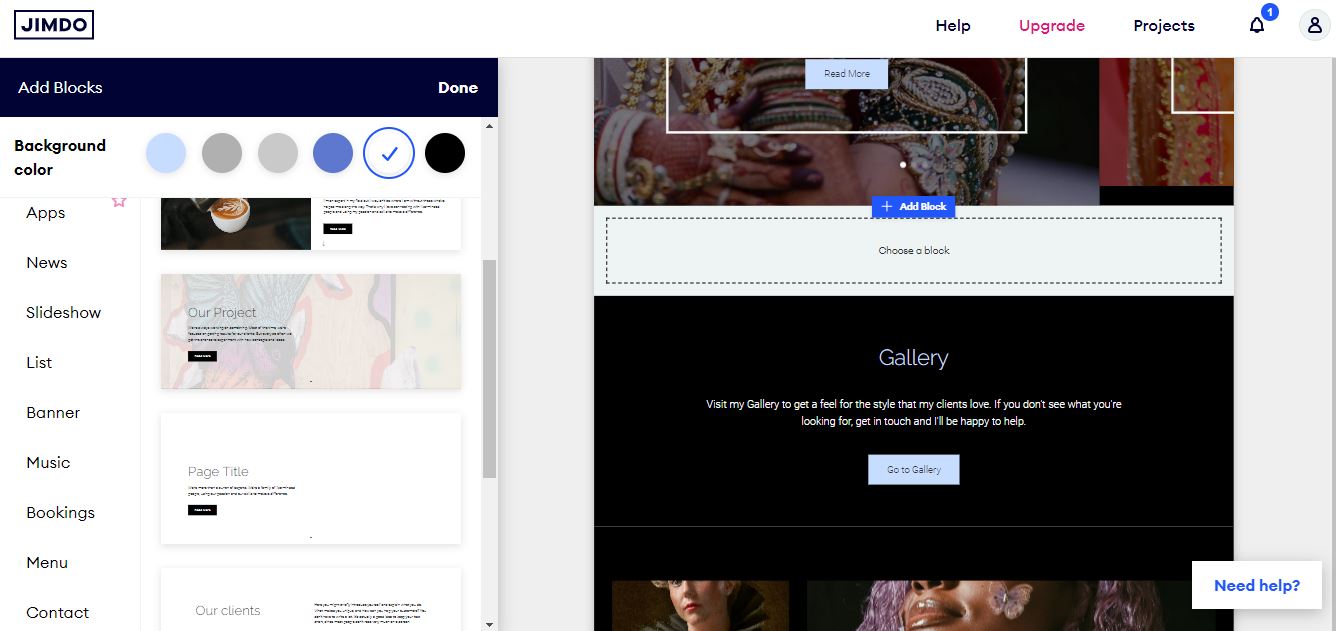Click the block list scrollbar thumb
The image size is (1336, 631).
(x=490, y=369)
